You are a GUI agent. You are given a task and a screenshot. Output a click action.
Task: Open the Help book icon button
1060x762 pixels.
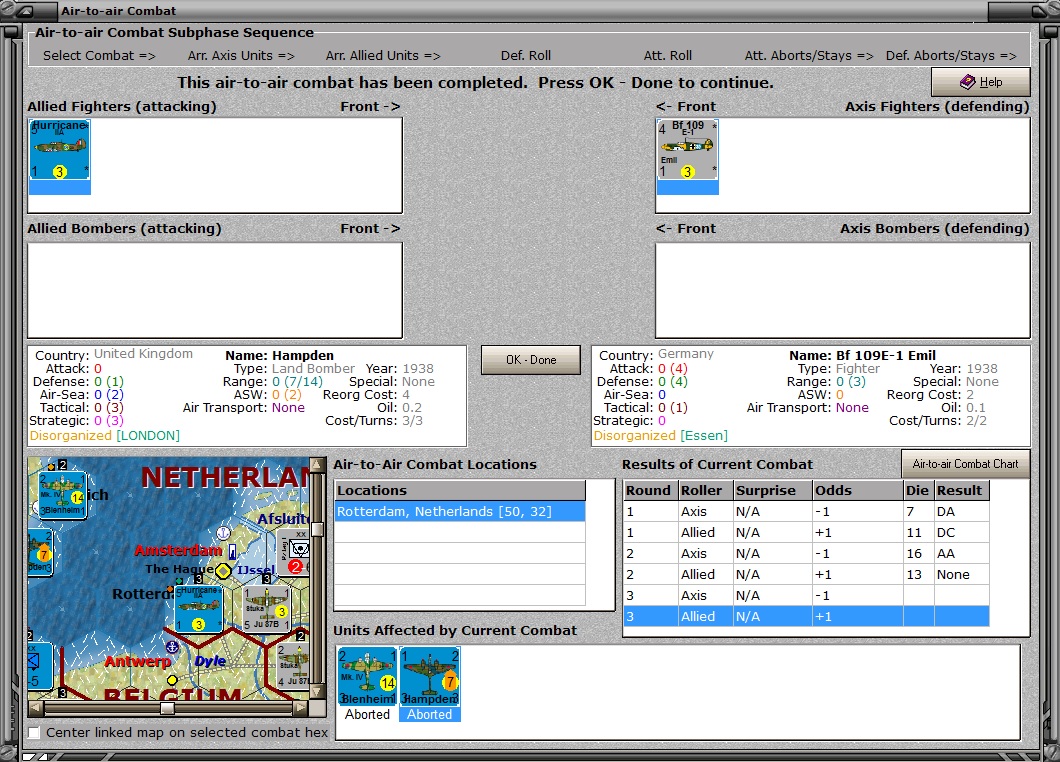click(x=980, y=82)
